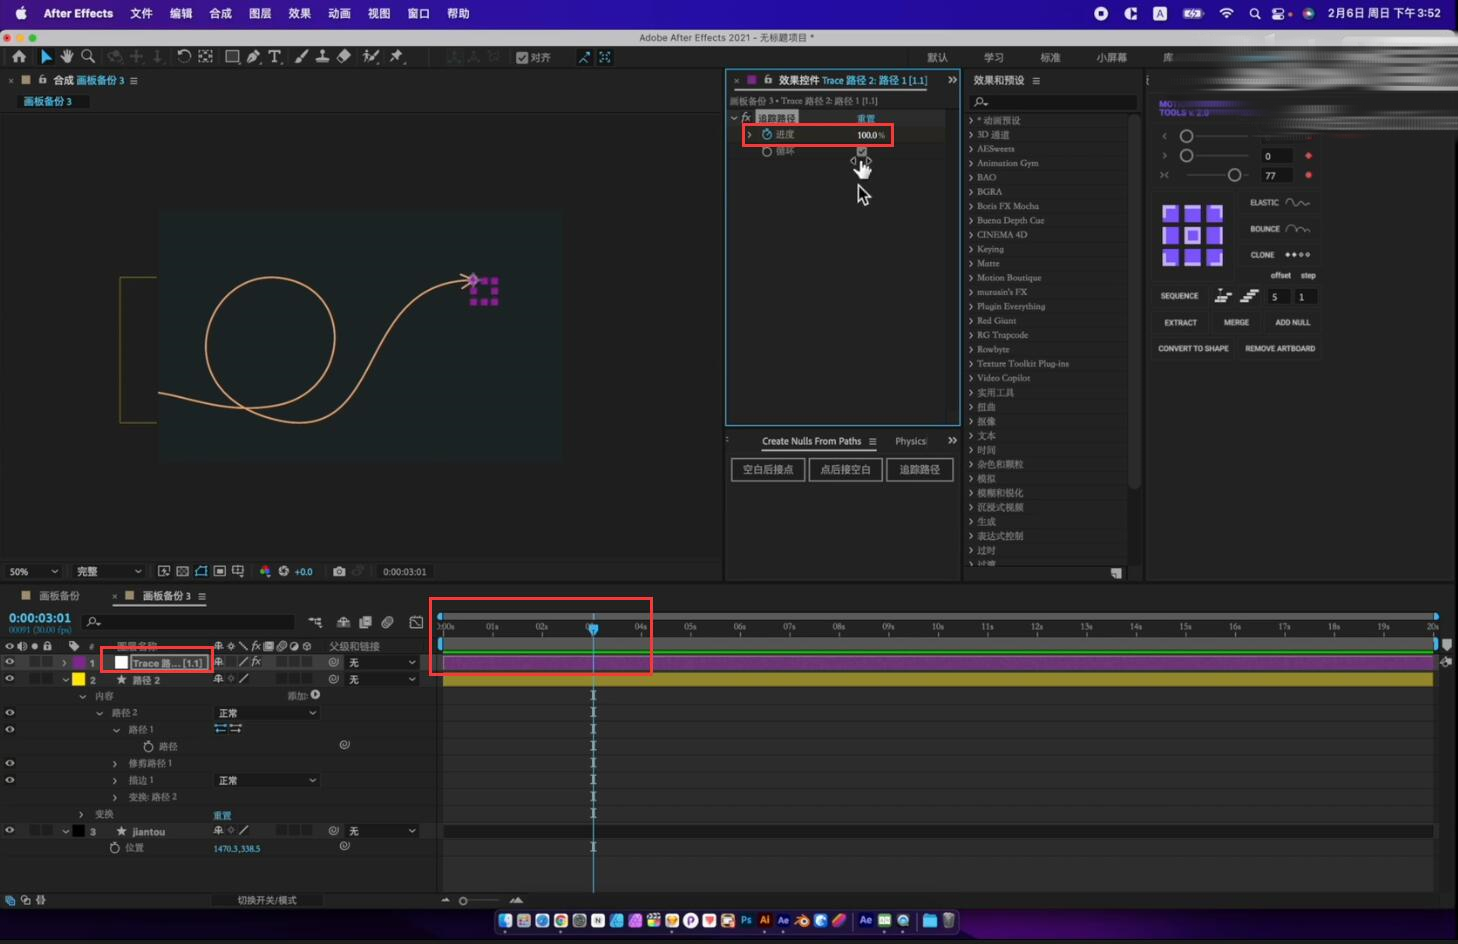
Task: Toggle the 位置 stopwatch under jiantou
Action: 115,847
